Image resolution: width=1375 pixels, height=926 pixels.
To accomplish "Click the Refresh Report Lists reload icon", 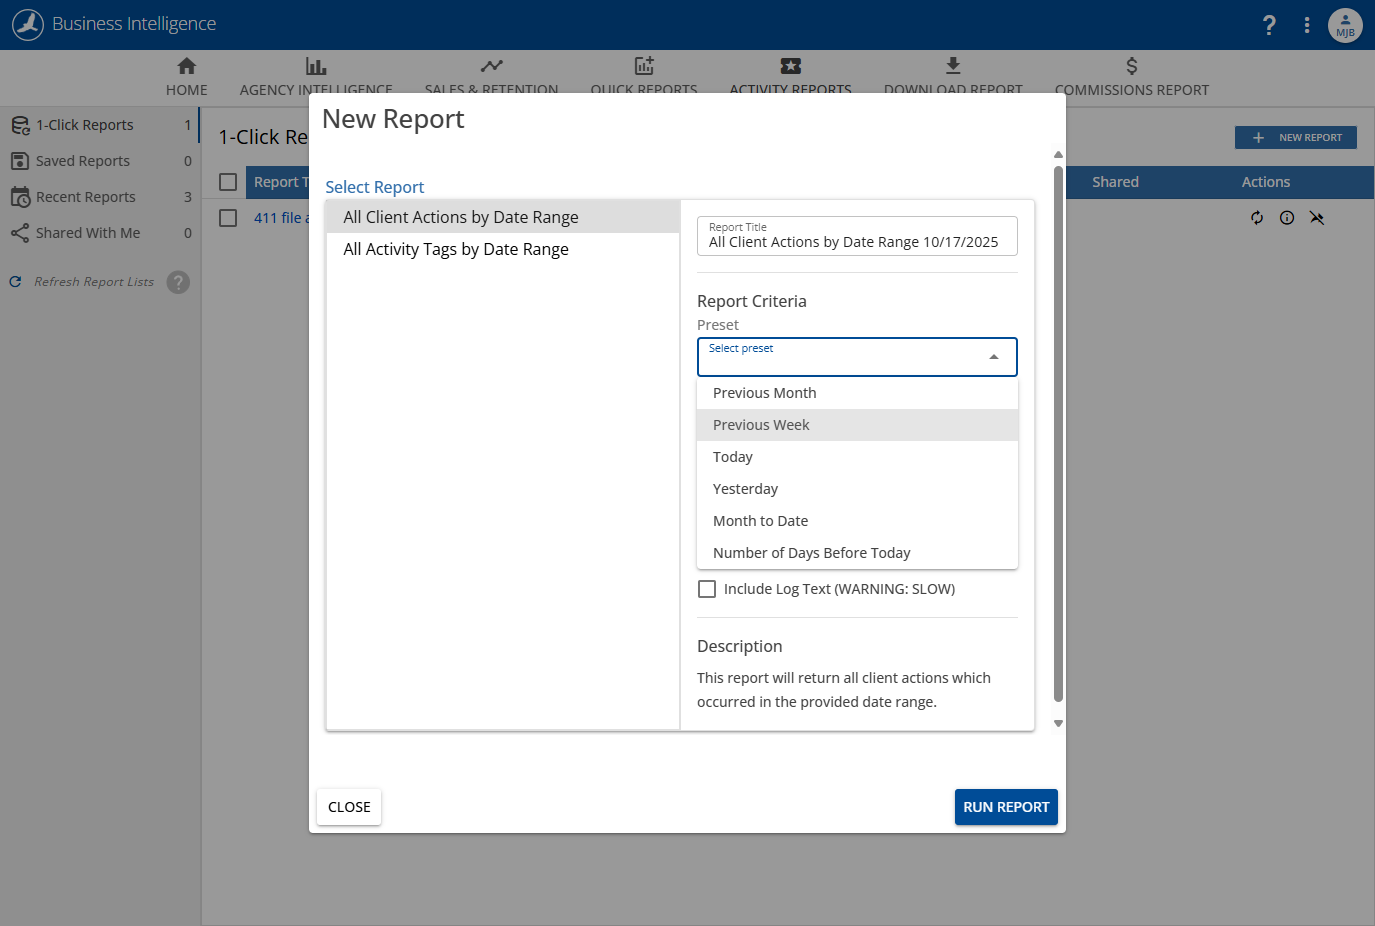I will pyautogui.click(x=15, y=282).
